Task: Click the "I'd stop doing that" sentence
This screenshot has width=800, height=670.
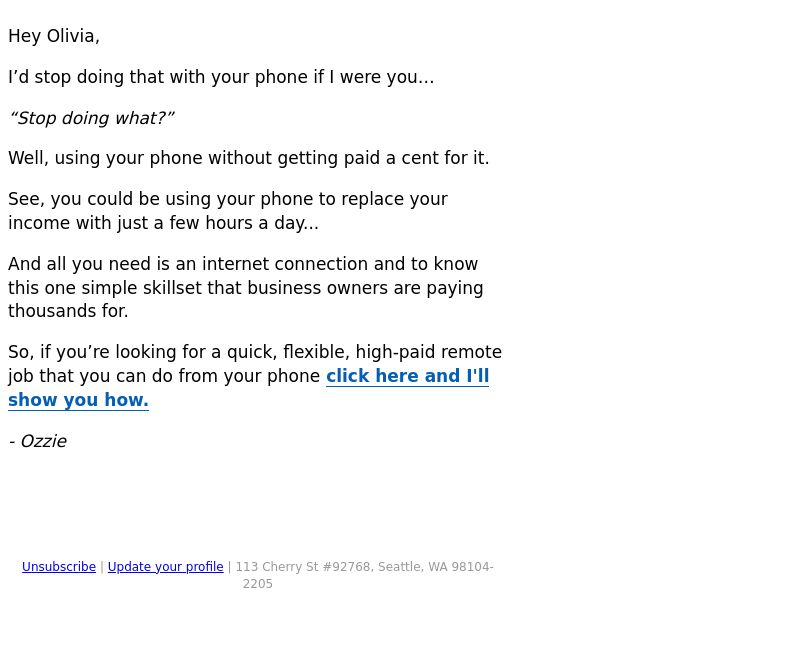Action: point(221,77)
